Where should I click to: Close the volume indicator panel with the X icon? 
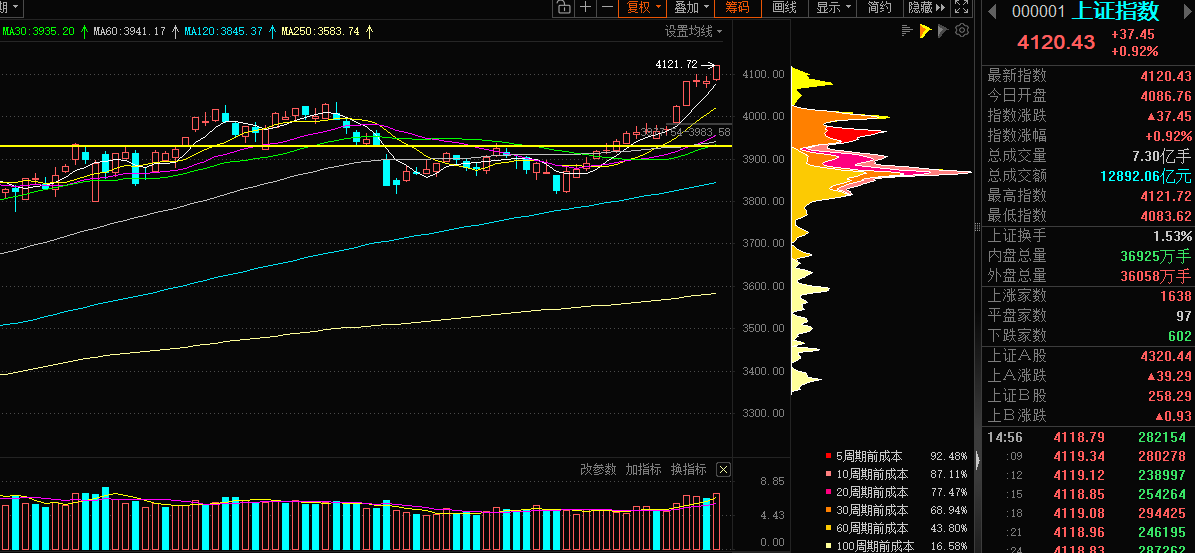(724, 469)
